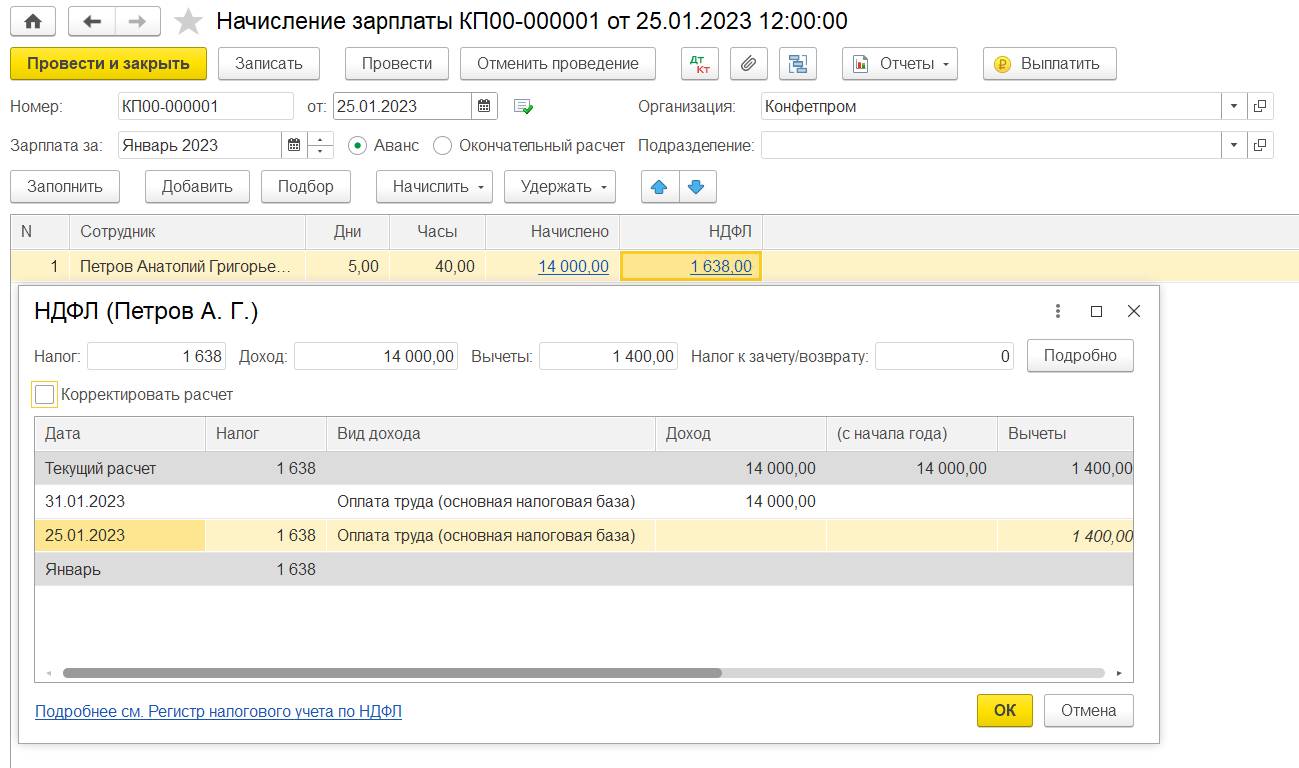Add document to favorites with star icon
Viewport: 1299px width, 768px height.
[x=187, y=21]
